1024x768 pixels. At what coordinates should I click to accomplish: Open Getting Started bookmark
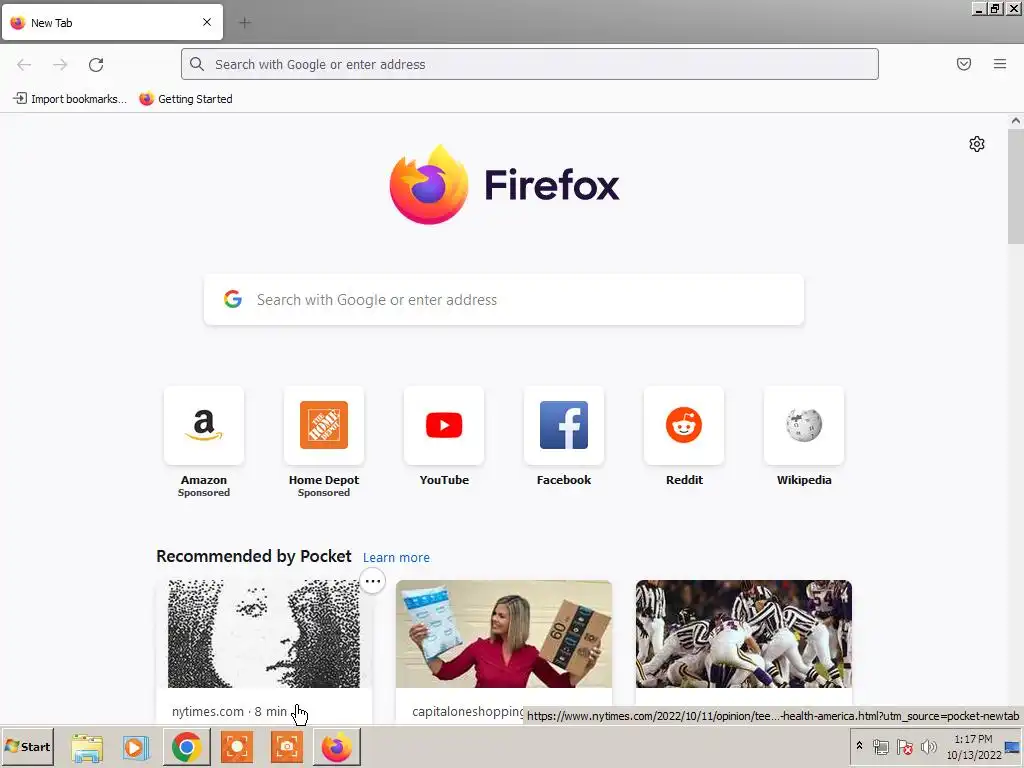(x=186, y=99)
